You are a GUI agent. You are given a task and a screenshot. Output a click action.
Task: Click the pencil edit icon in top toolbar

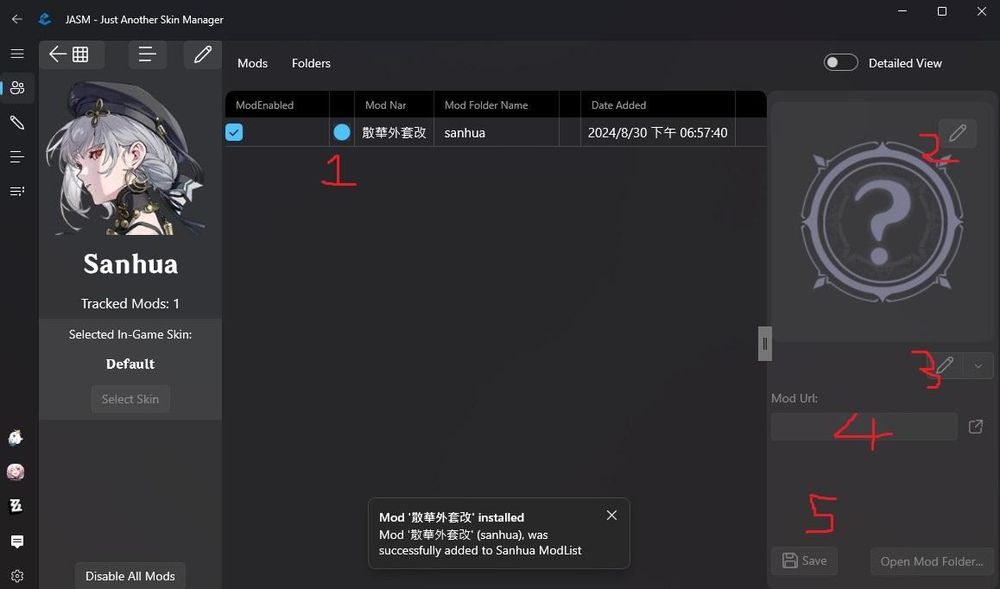pyautogui.click(x=202, y=54)
